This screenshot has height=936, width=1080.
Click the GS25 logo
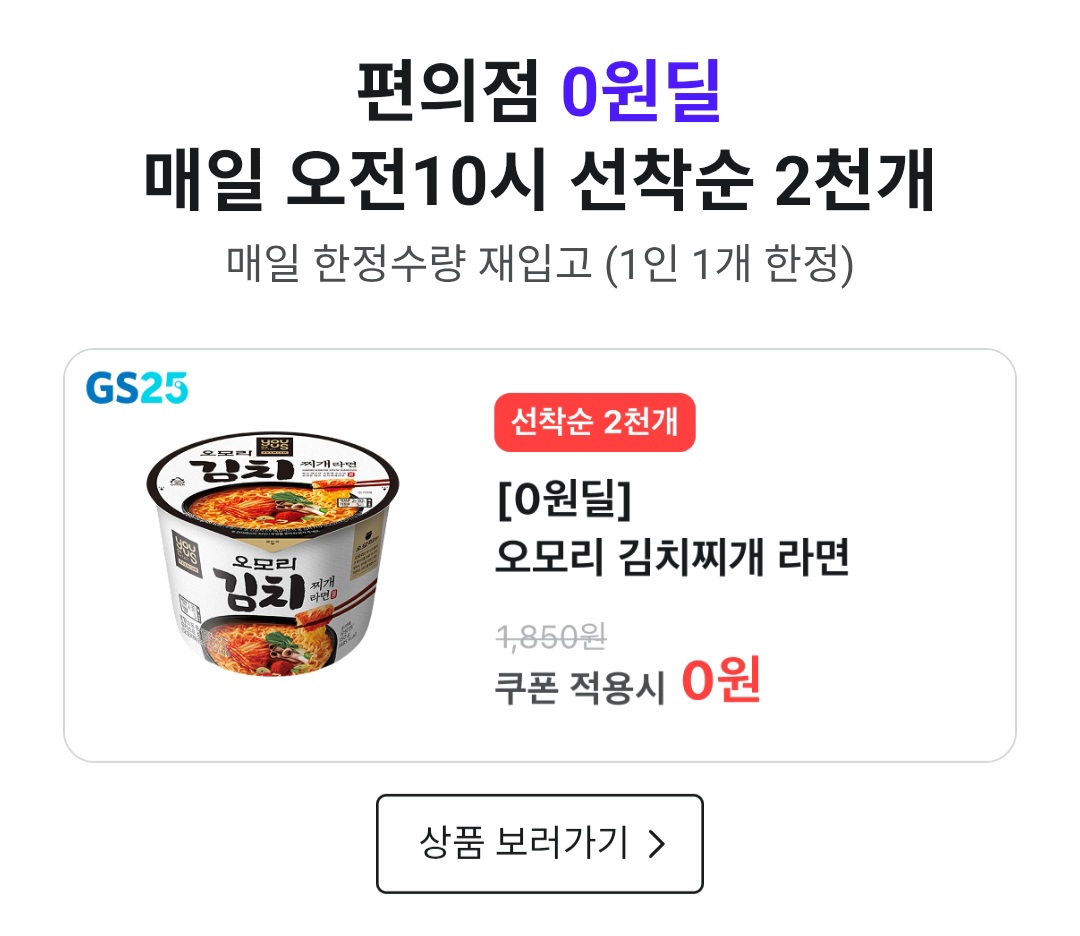click(x=136, y=388)
